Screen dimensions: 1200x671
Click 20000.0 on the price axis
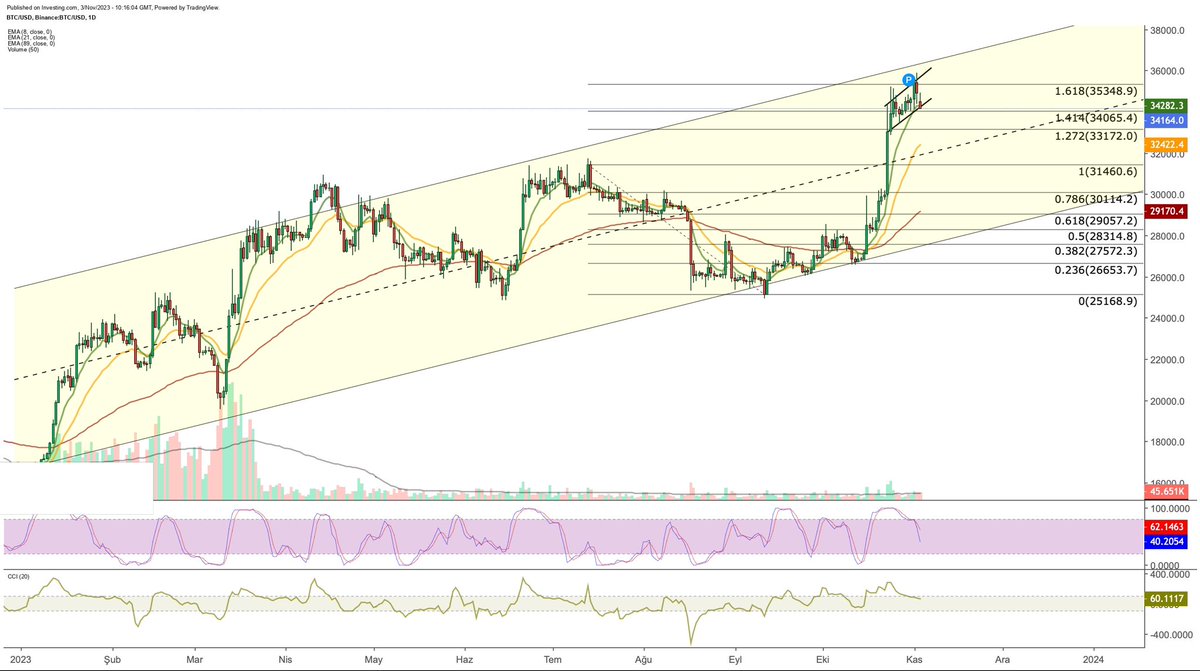click(x=1169, y=401)
